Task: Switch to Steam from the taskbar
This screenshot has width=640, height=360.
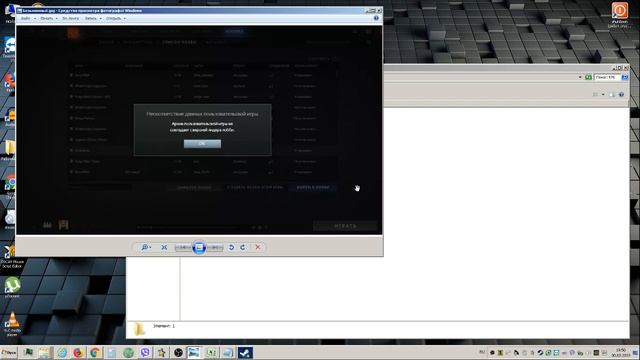Action: (x=245, y=352)
